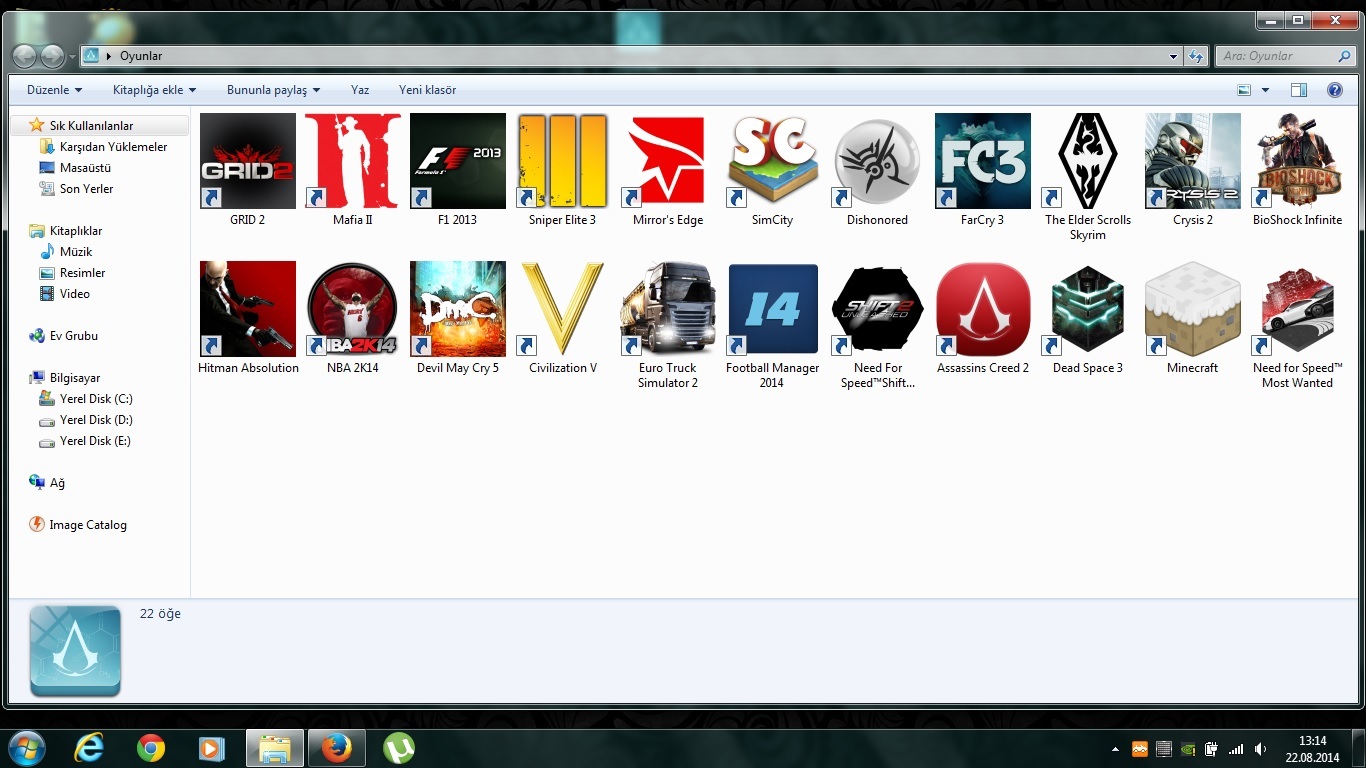
Task: Select Hitman Absolution shortcut
Action: (248, 309)
